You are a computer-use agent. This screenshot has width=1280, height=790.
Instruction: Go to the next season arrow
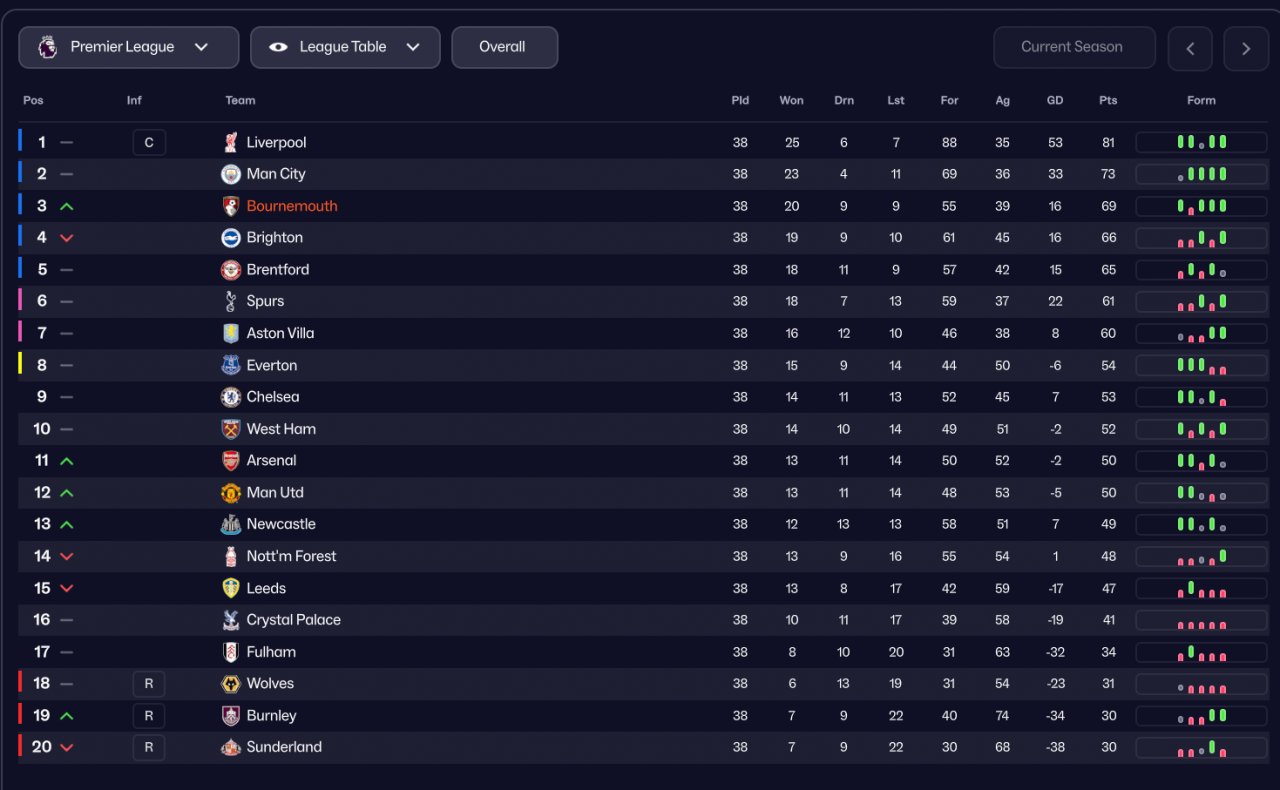click(1246, 48)
